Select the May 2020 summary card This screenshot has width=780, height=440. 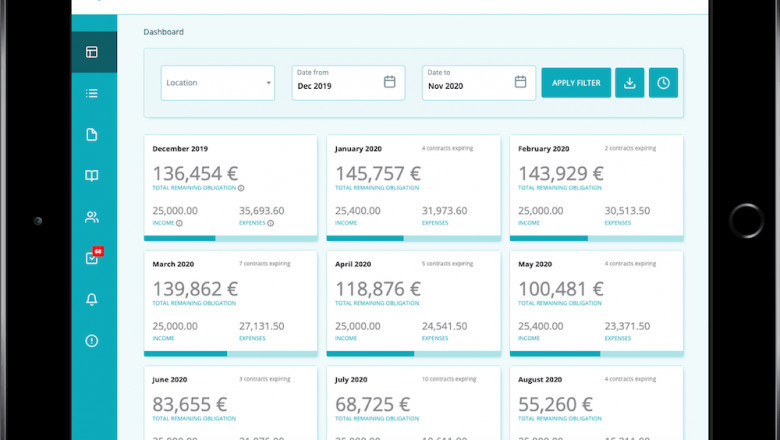tap(596, 303)
